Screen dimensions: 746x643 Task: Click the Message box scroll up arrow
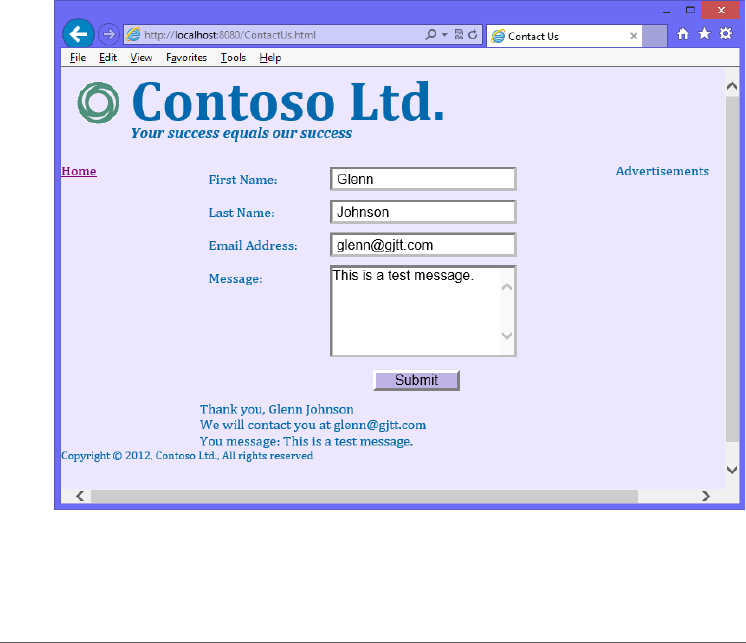coord(507,287)
